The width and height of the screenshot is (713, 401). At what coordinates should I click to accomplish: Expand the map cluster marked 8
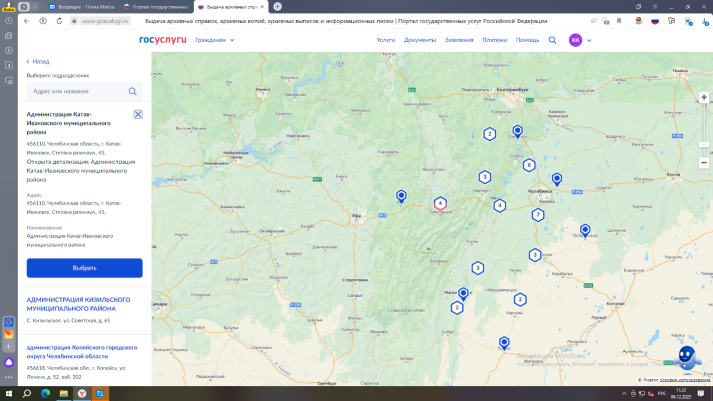point(529,165)
